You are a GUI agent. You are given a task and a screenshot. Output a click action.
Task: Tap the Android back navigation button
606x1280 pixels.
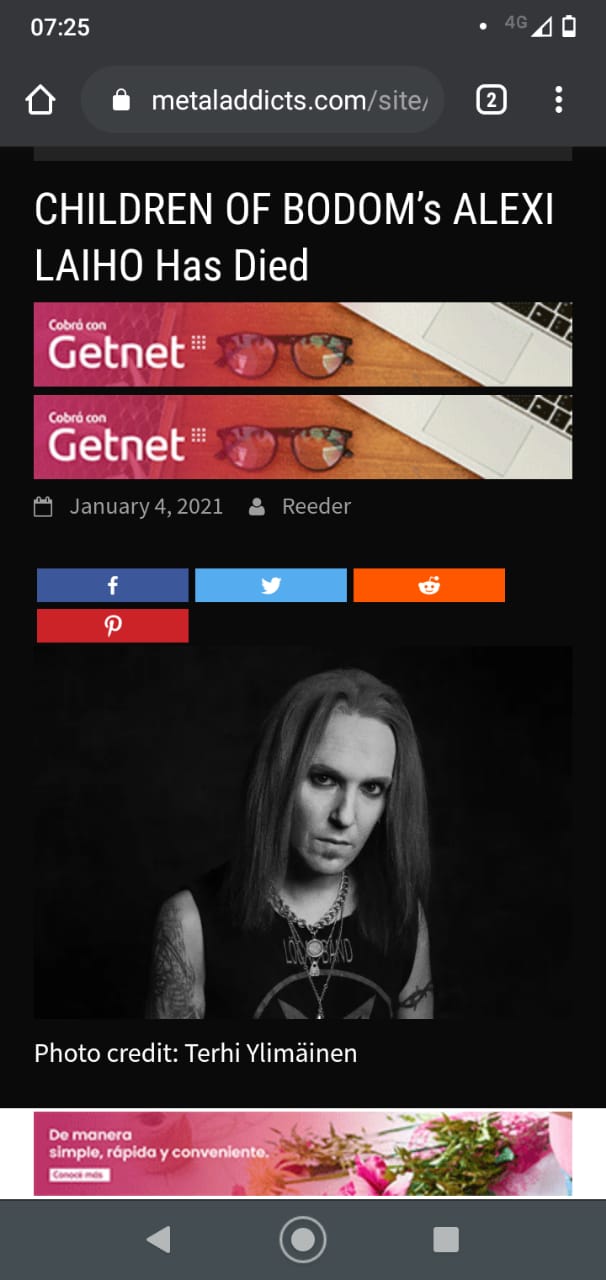158,1240
